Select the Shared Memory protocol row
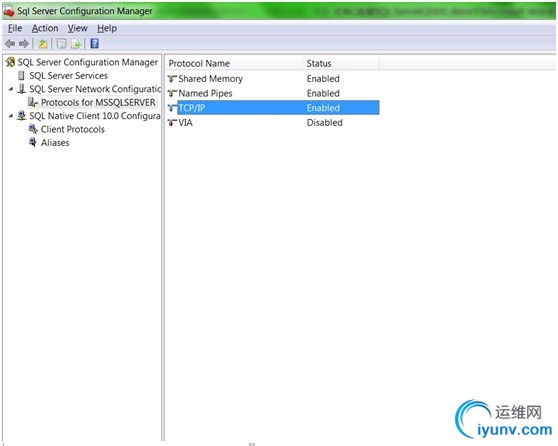 tap(273, 79)
